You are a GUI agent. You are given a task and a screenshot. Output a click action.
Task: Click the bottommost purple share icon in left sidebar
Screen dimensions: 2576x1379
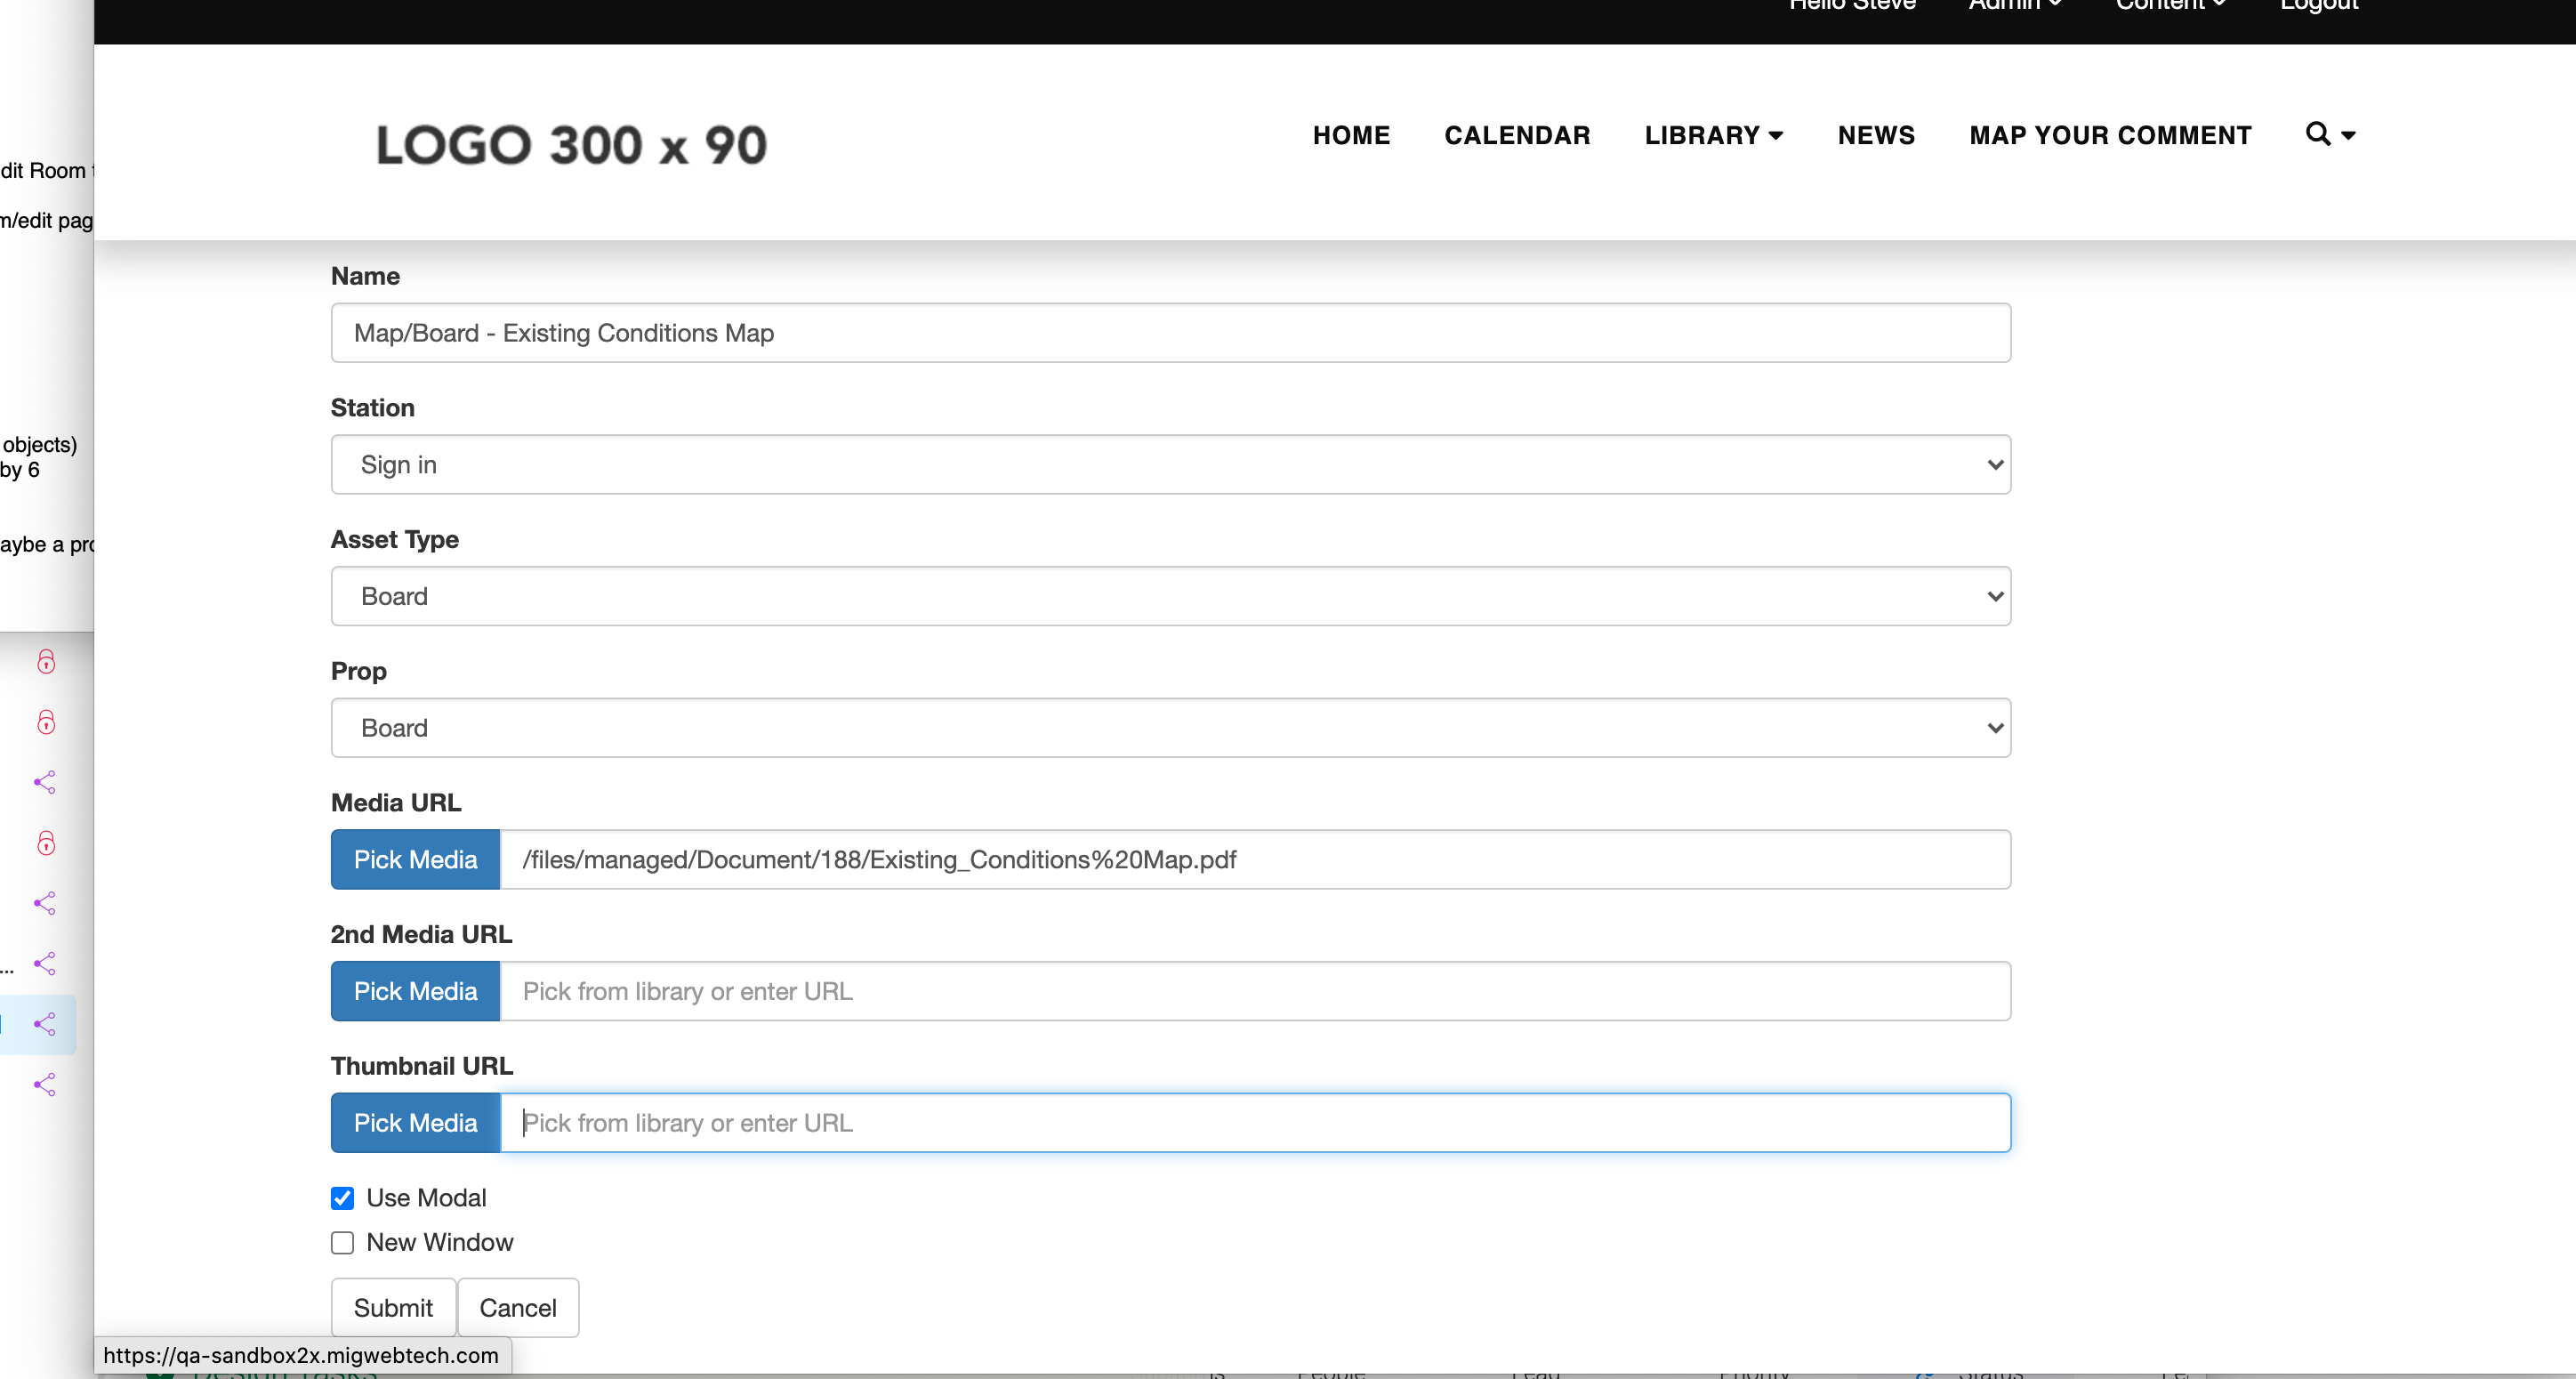pos(45,1085)
